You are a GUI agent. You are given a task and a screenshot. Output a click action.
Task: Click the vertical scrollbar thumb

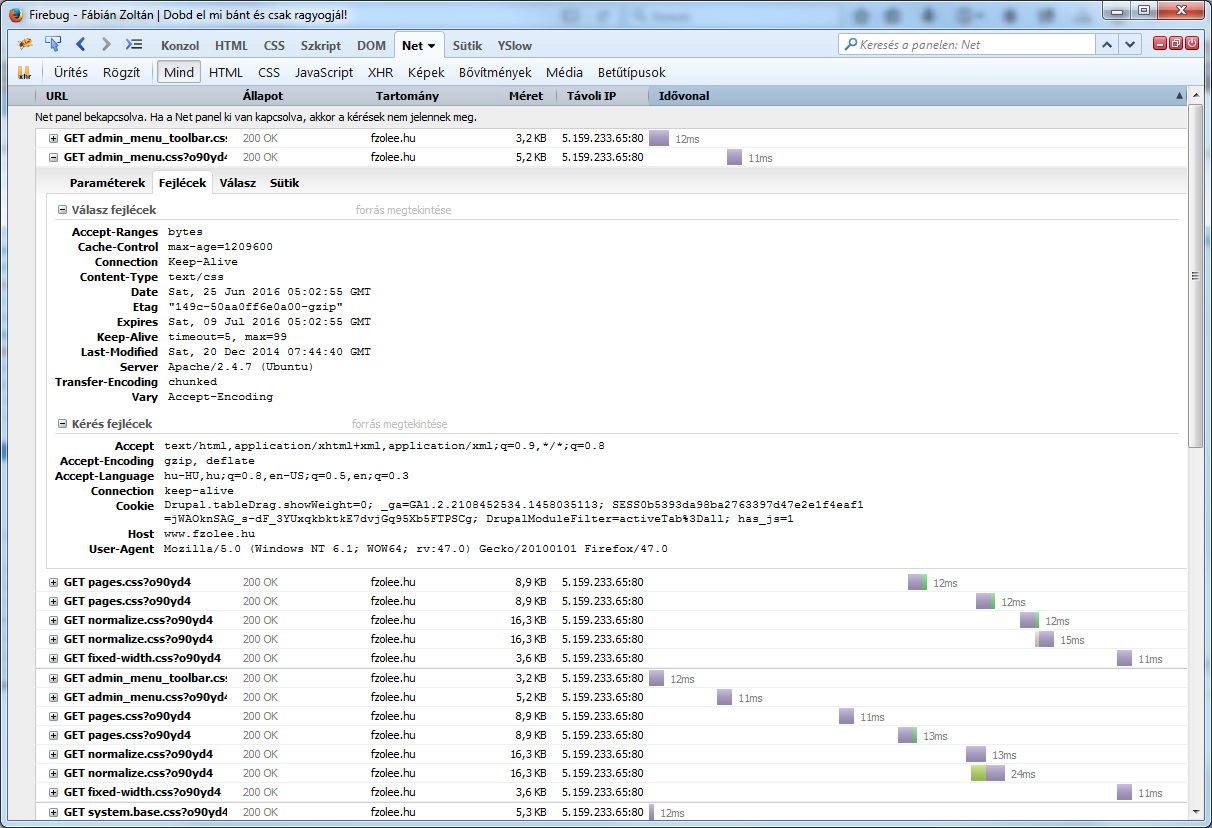coord(1196,276)
